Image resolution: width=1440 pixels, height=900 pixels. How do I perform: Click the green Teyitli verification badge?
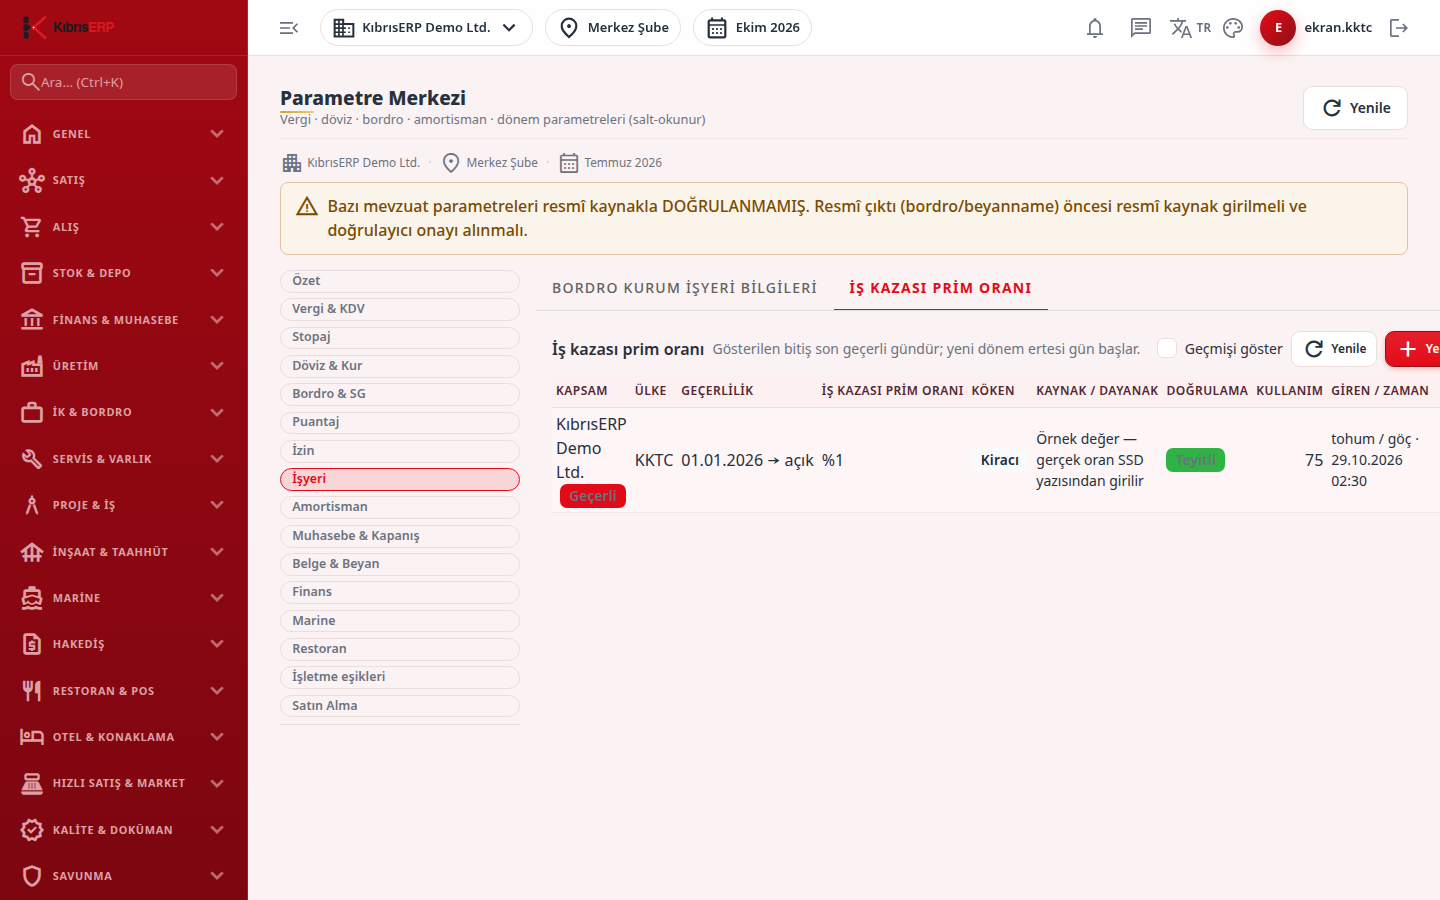click(1196, 460)
